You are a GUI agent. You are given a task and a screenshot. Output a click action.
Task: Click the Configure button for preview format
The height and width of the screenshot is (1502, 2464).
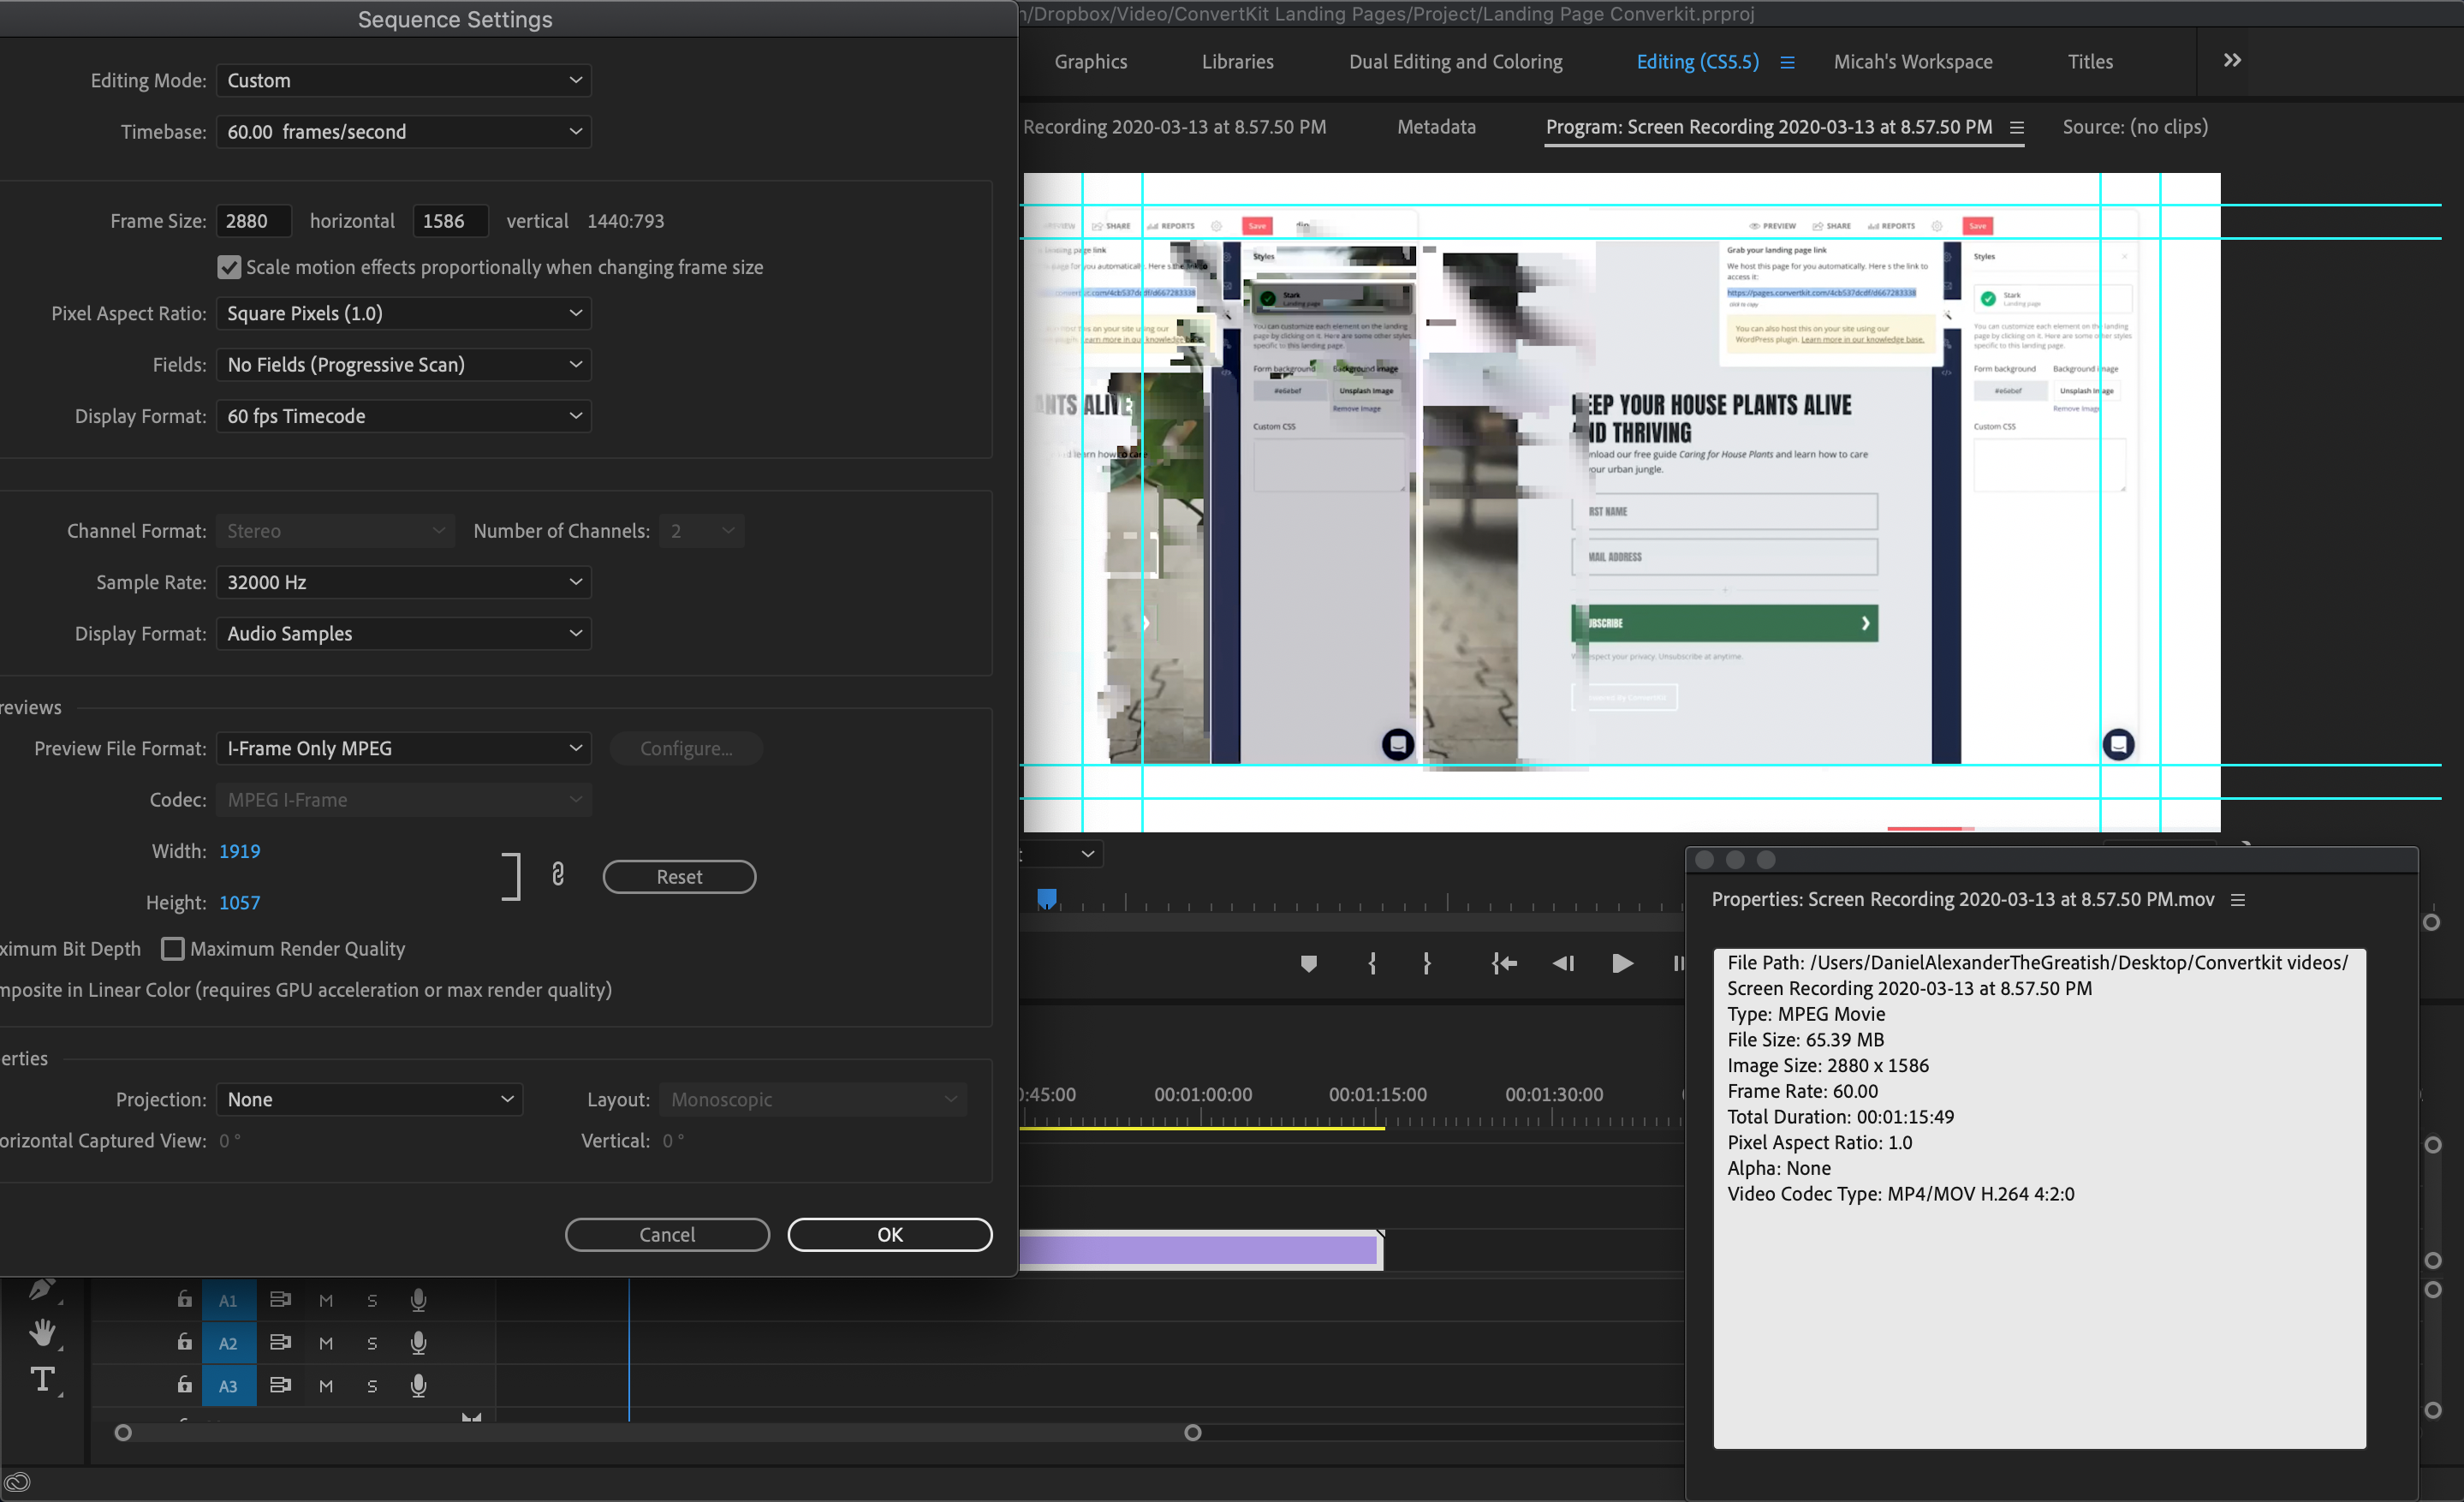pos(685,748)
